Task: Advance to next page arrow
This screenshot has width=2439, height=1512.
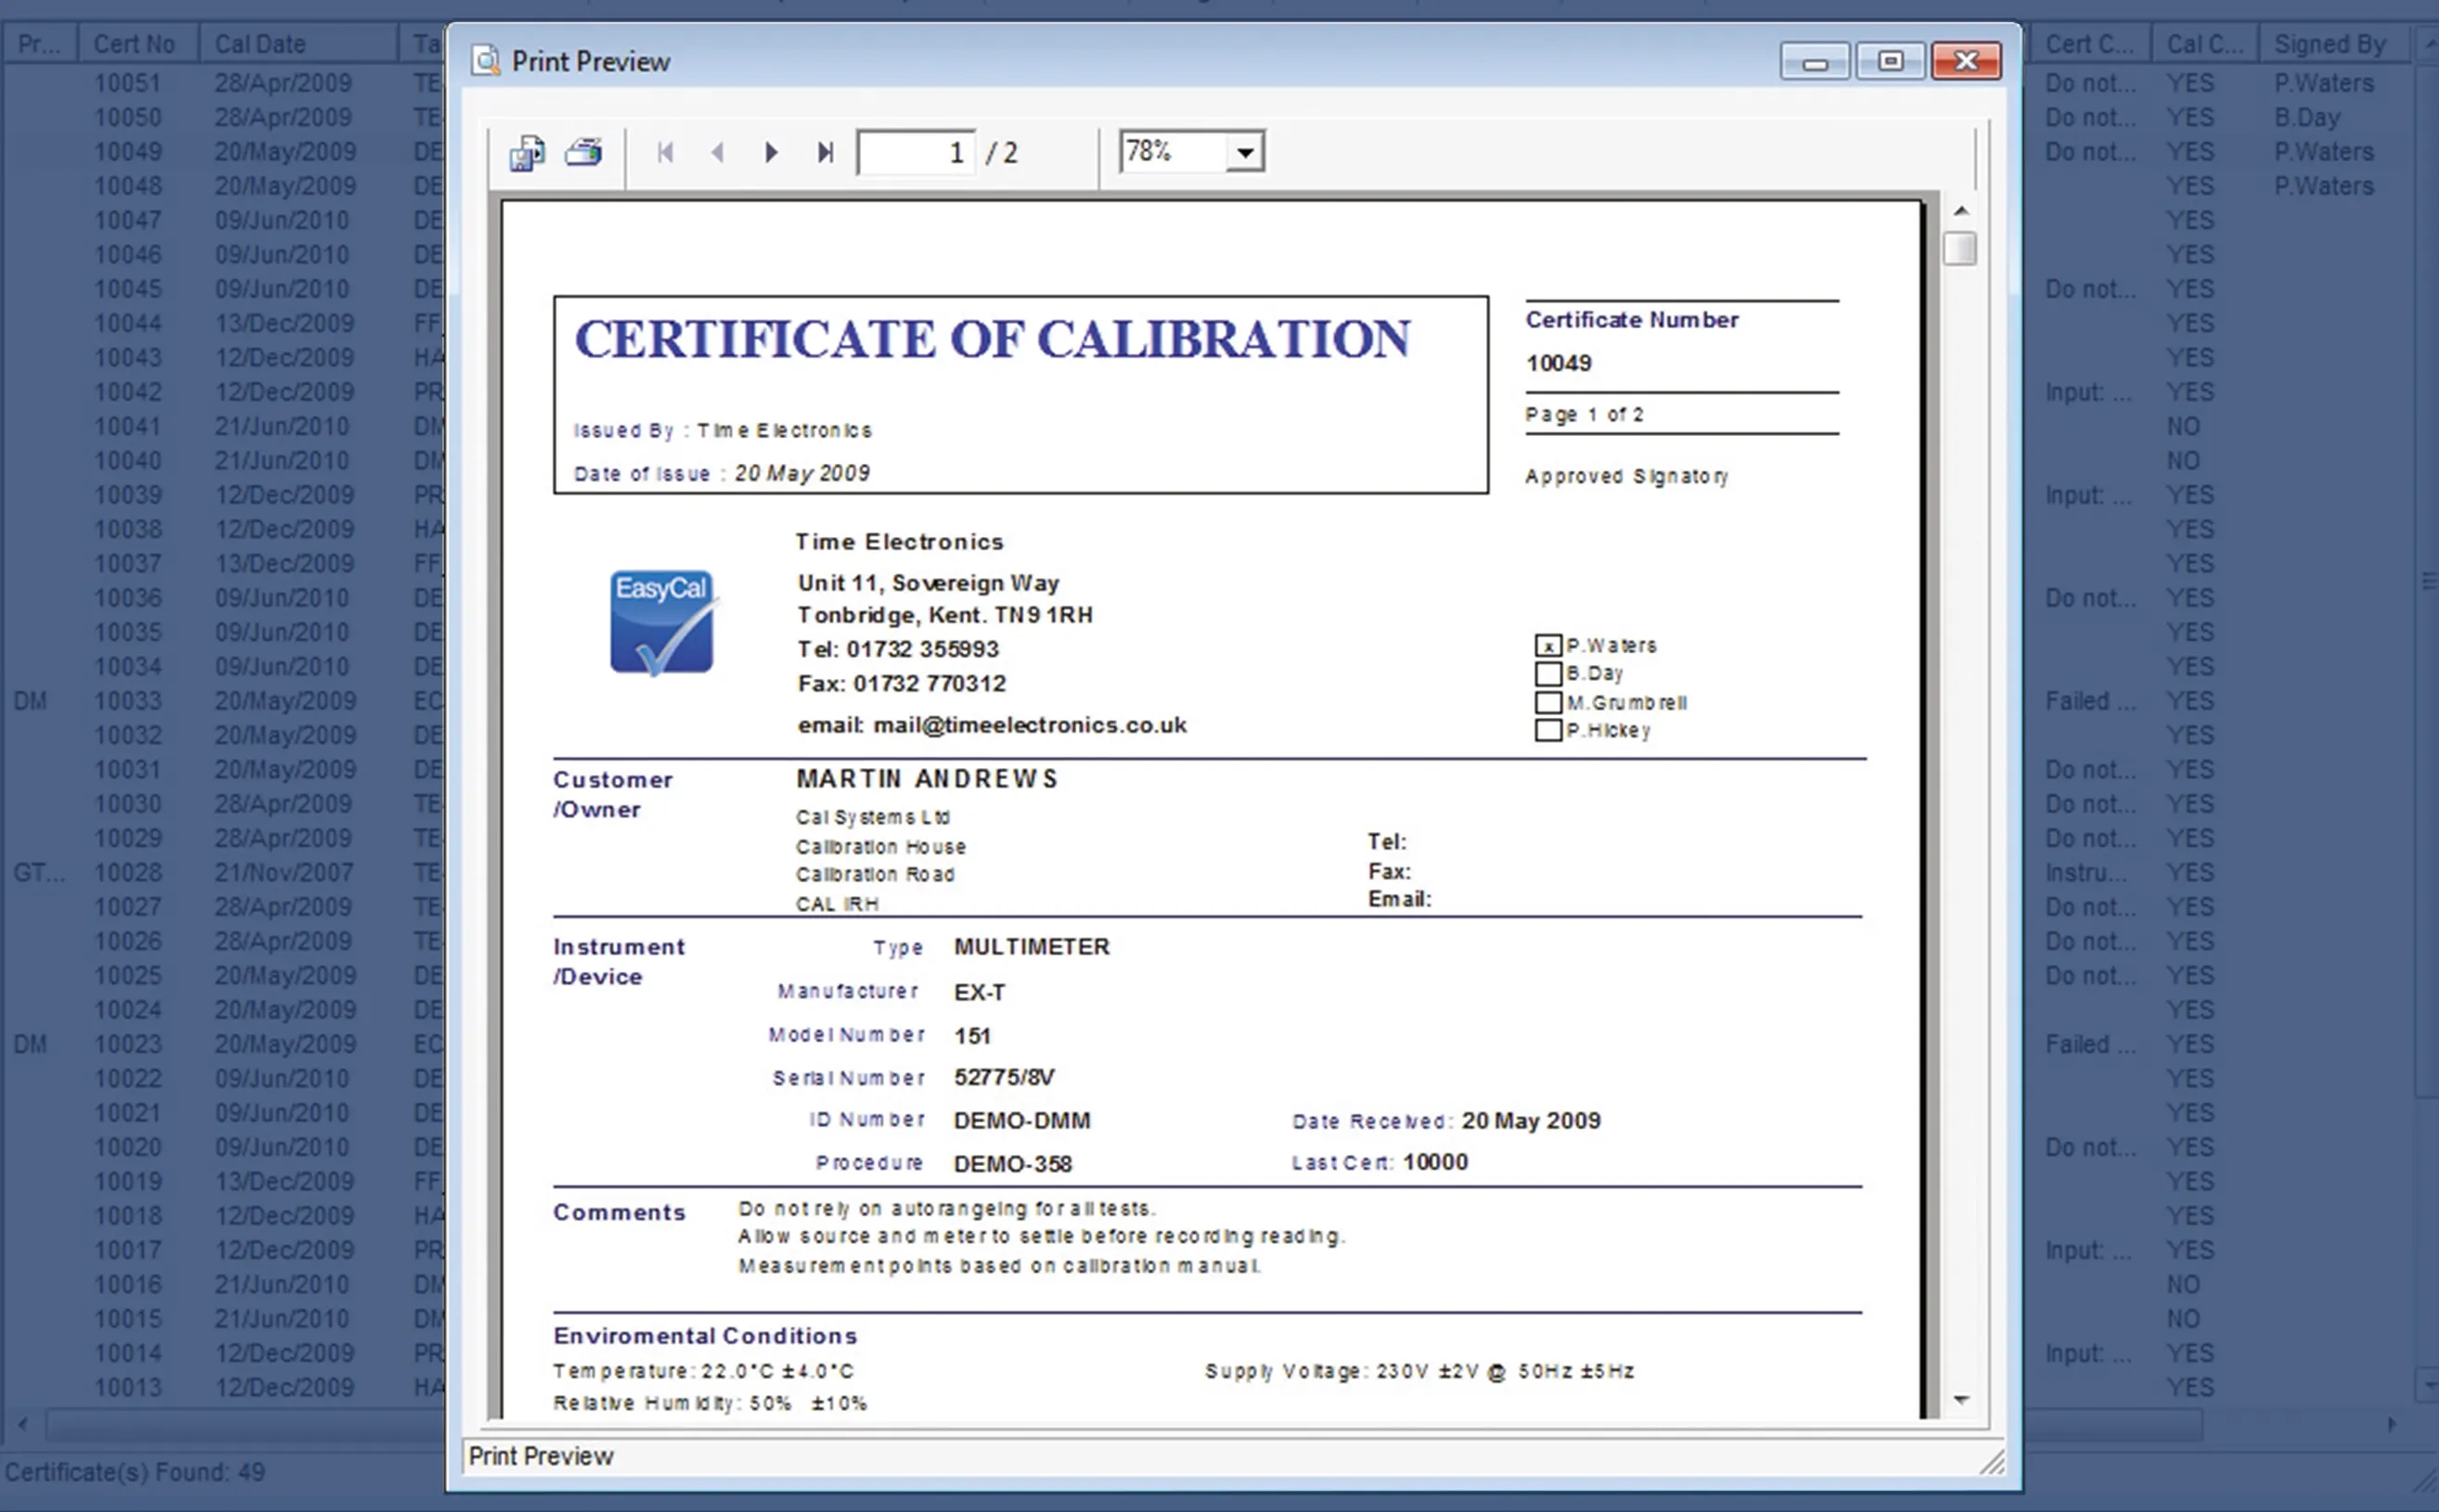Action: (x=771, y=153)
